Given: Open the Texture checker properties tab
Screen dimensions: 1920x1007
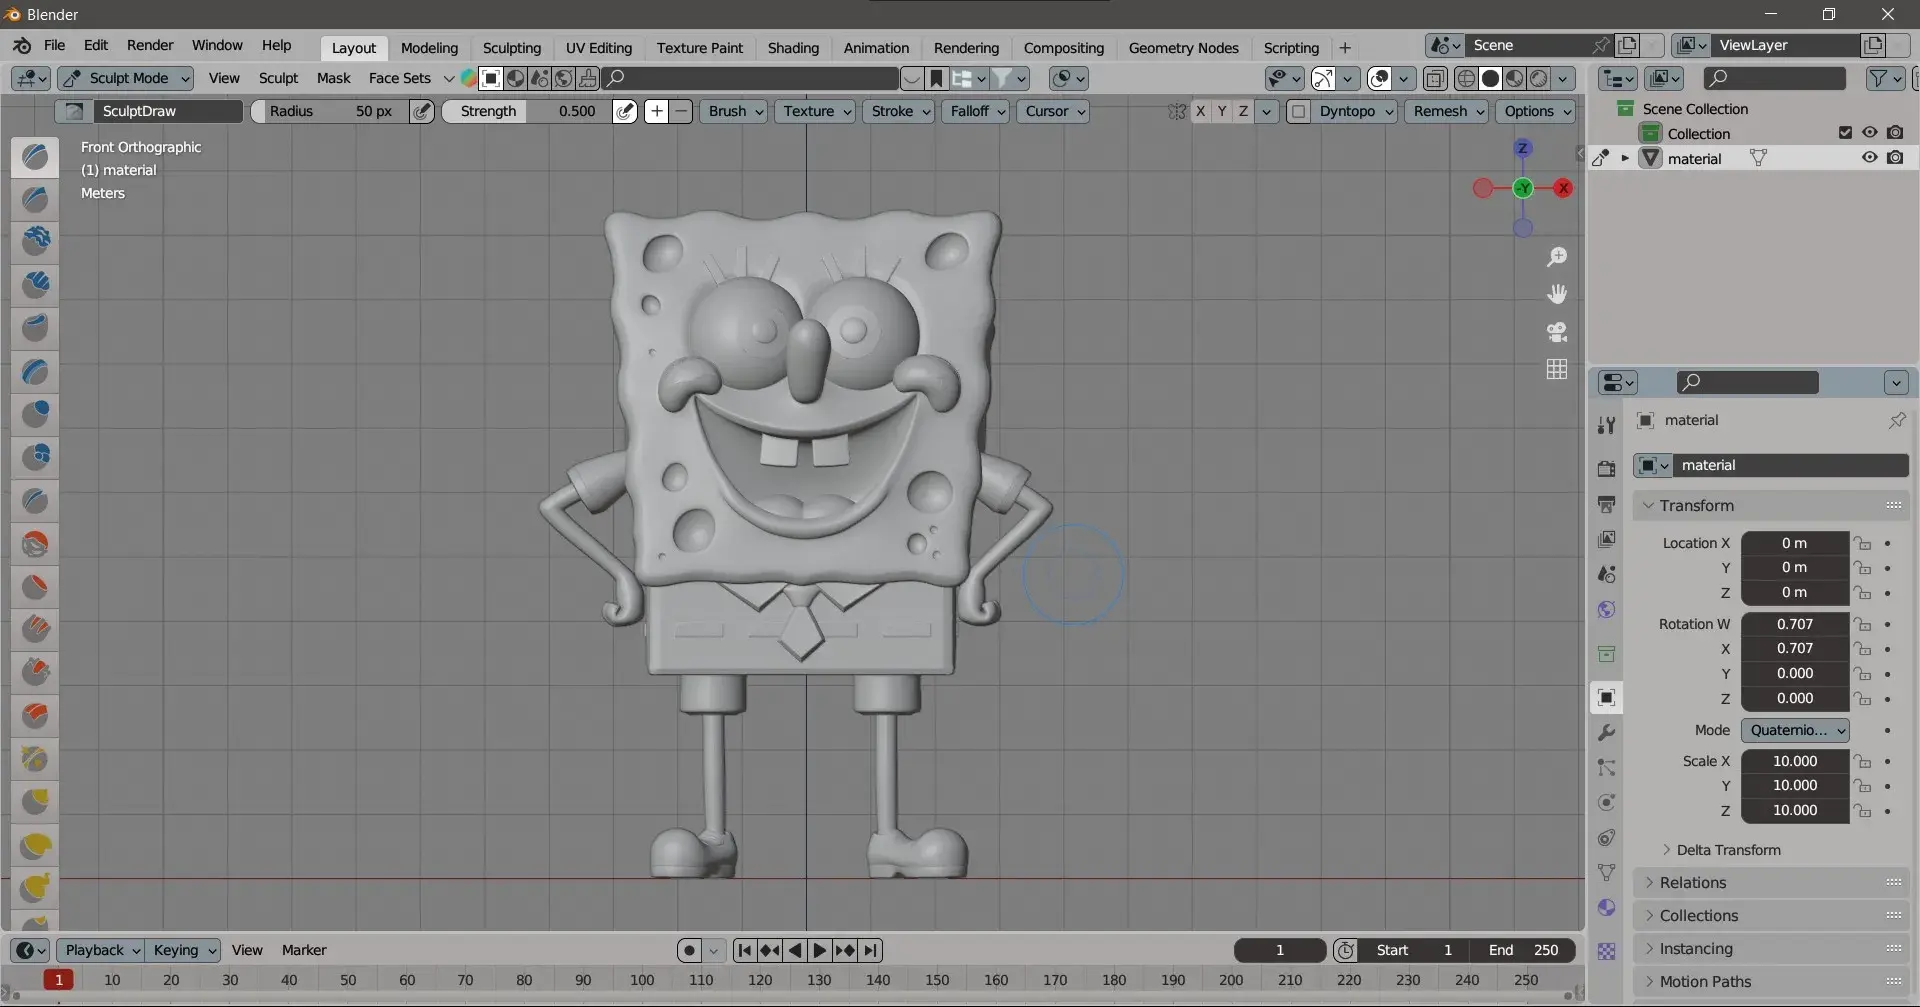Looking at the screenshot, I should pyautogui.click(x=1606, y=951).
